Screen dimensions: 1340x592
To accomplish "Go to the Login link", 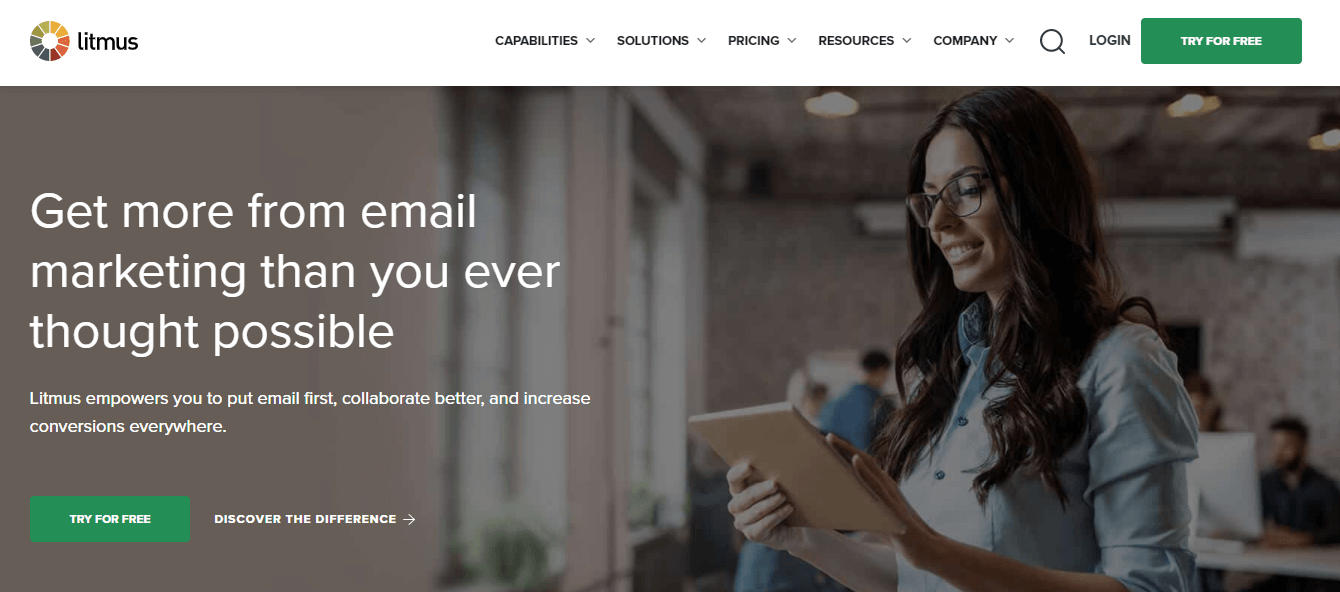I will pyautogui.click(x=1110, y=40).
